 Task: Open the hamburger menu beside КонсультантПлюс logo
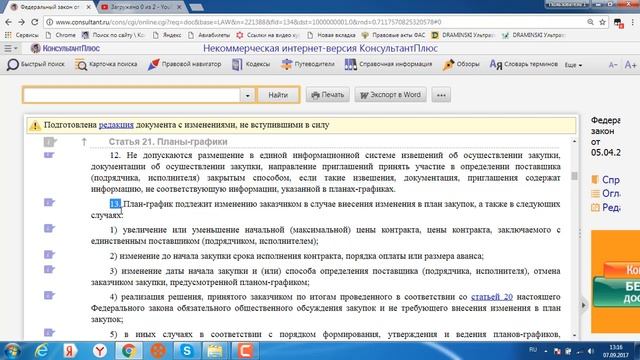click(11, 48)
